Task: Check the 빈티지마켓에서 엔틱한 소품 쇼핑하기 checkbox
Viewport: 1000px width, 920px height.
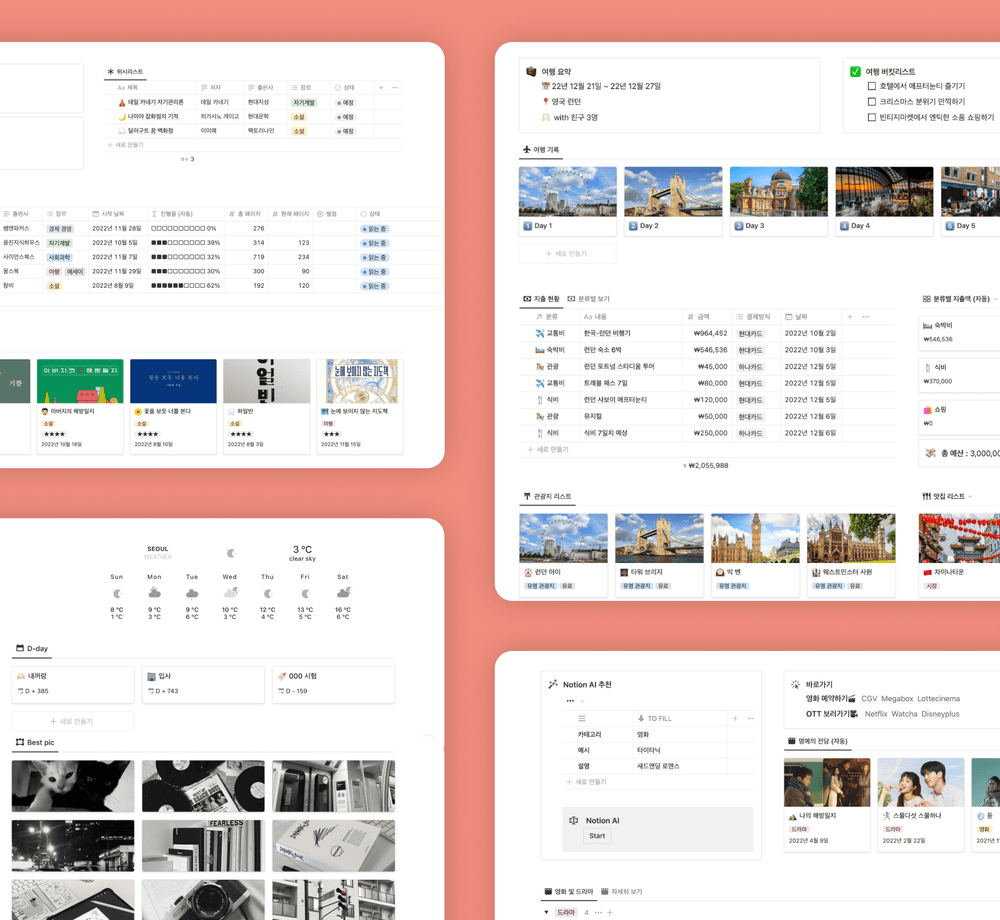Action: [x=872, y=118]
